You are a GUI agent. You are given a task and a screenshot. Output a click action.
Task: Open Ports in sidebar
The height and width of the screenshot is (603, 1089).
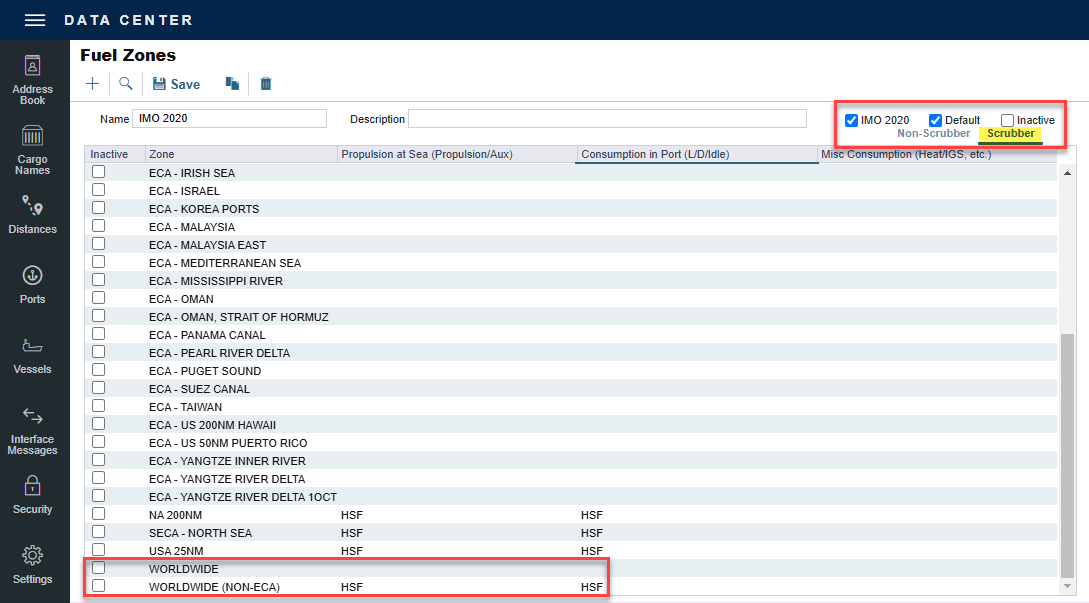pos(33,285)
